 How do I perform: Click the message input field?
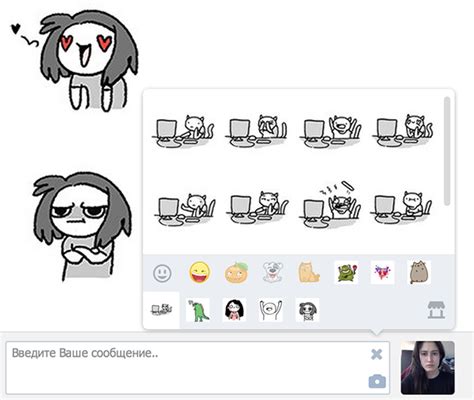pyautogui.click(x=197, y=368)
